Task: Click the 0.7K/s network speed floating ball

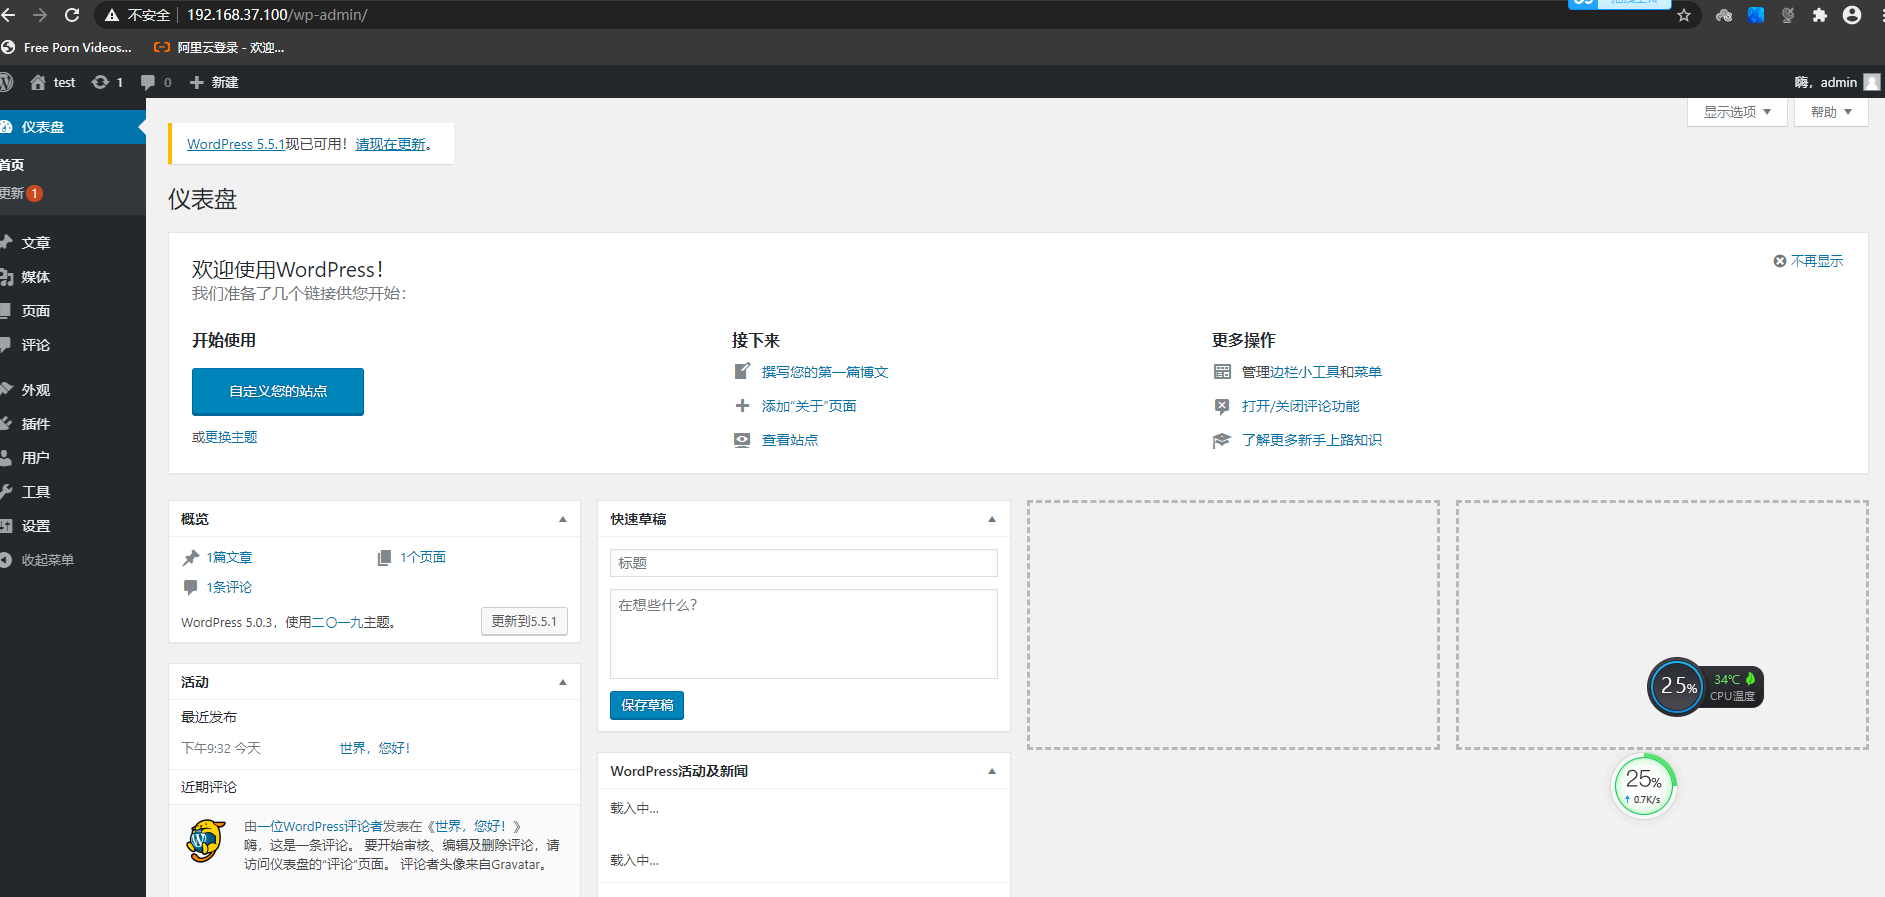Action: pyautogui.click(x=1644, y=786)
